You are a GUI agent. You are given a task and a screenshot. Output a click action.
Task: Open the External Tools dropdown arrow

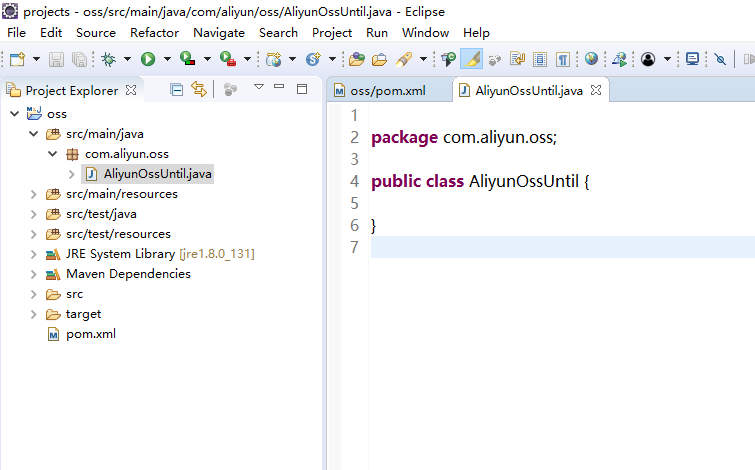(247, 59)
